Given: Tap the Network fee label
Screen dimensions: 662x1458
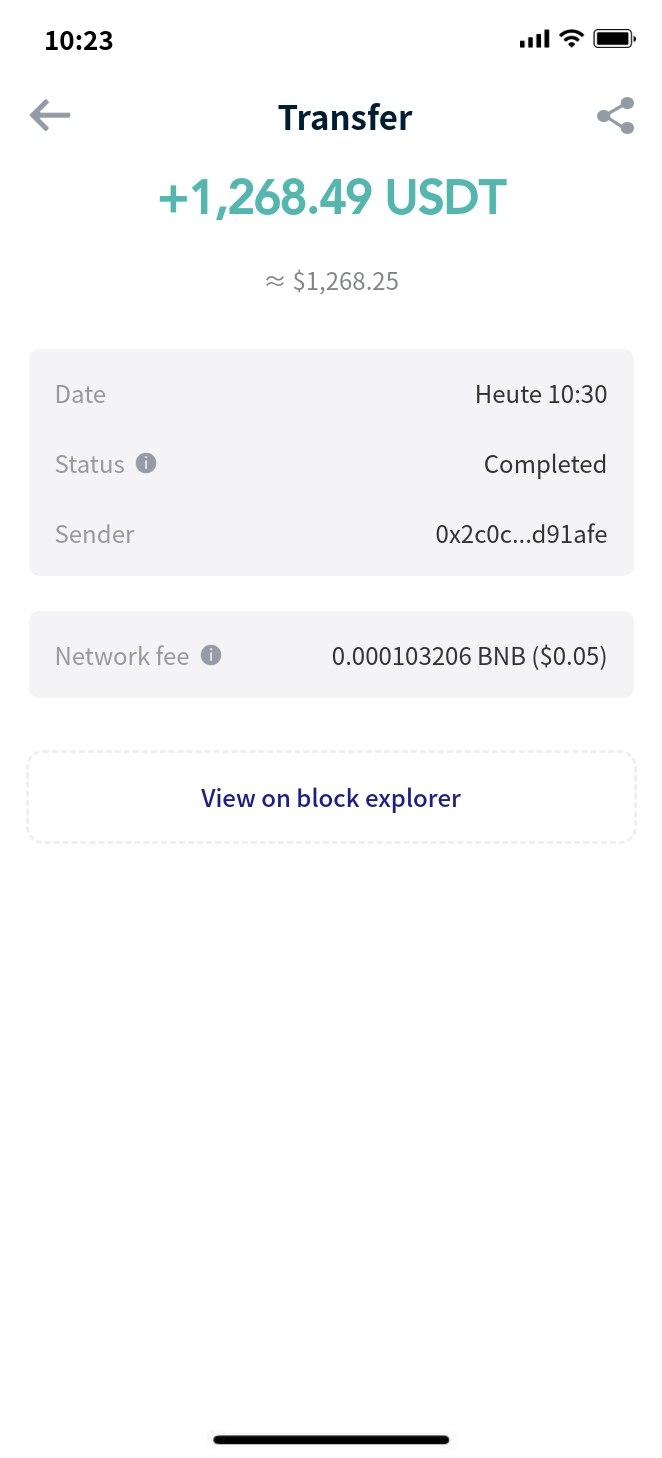Looking at the screenshot, I should coord(122,656).
